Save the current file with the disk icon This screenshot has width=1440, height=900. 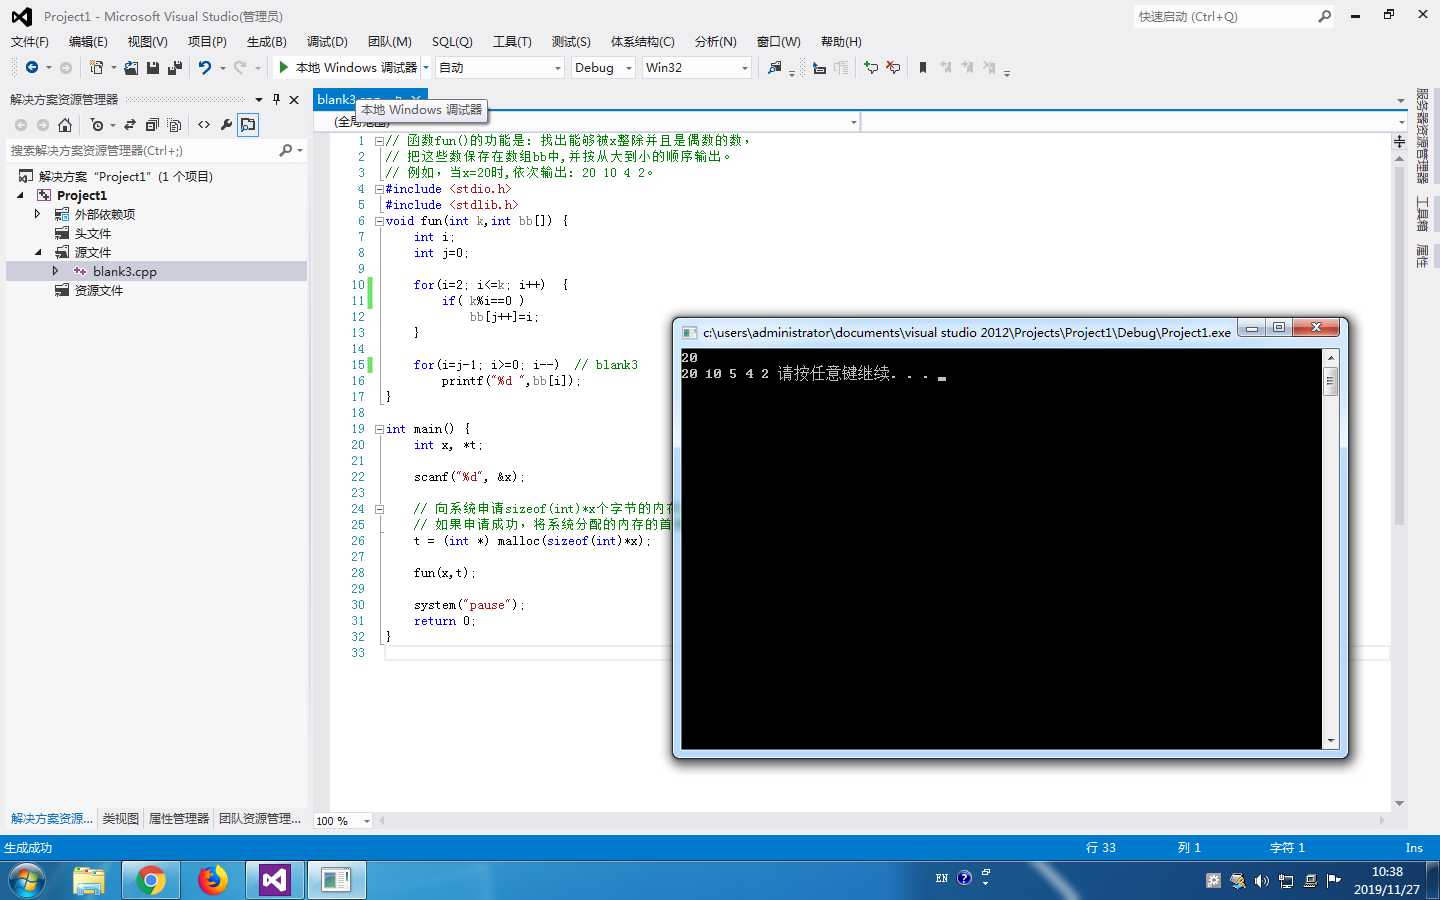pos(153,68)
